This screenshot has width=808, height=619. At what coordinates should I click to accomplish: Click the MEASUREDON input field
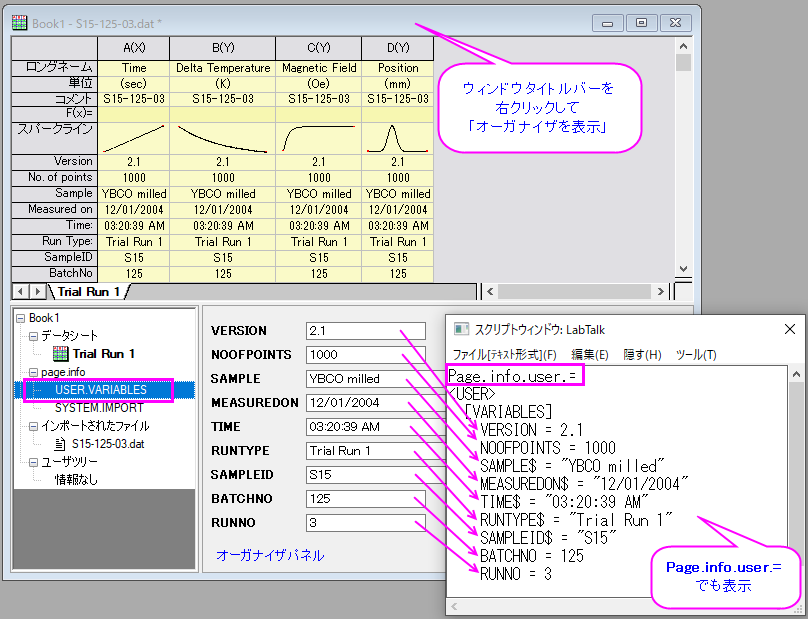376,403
